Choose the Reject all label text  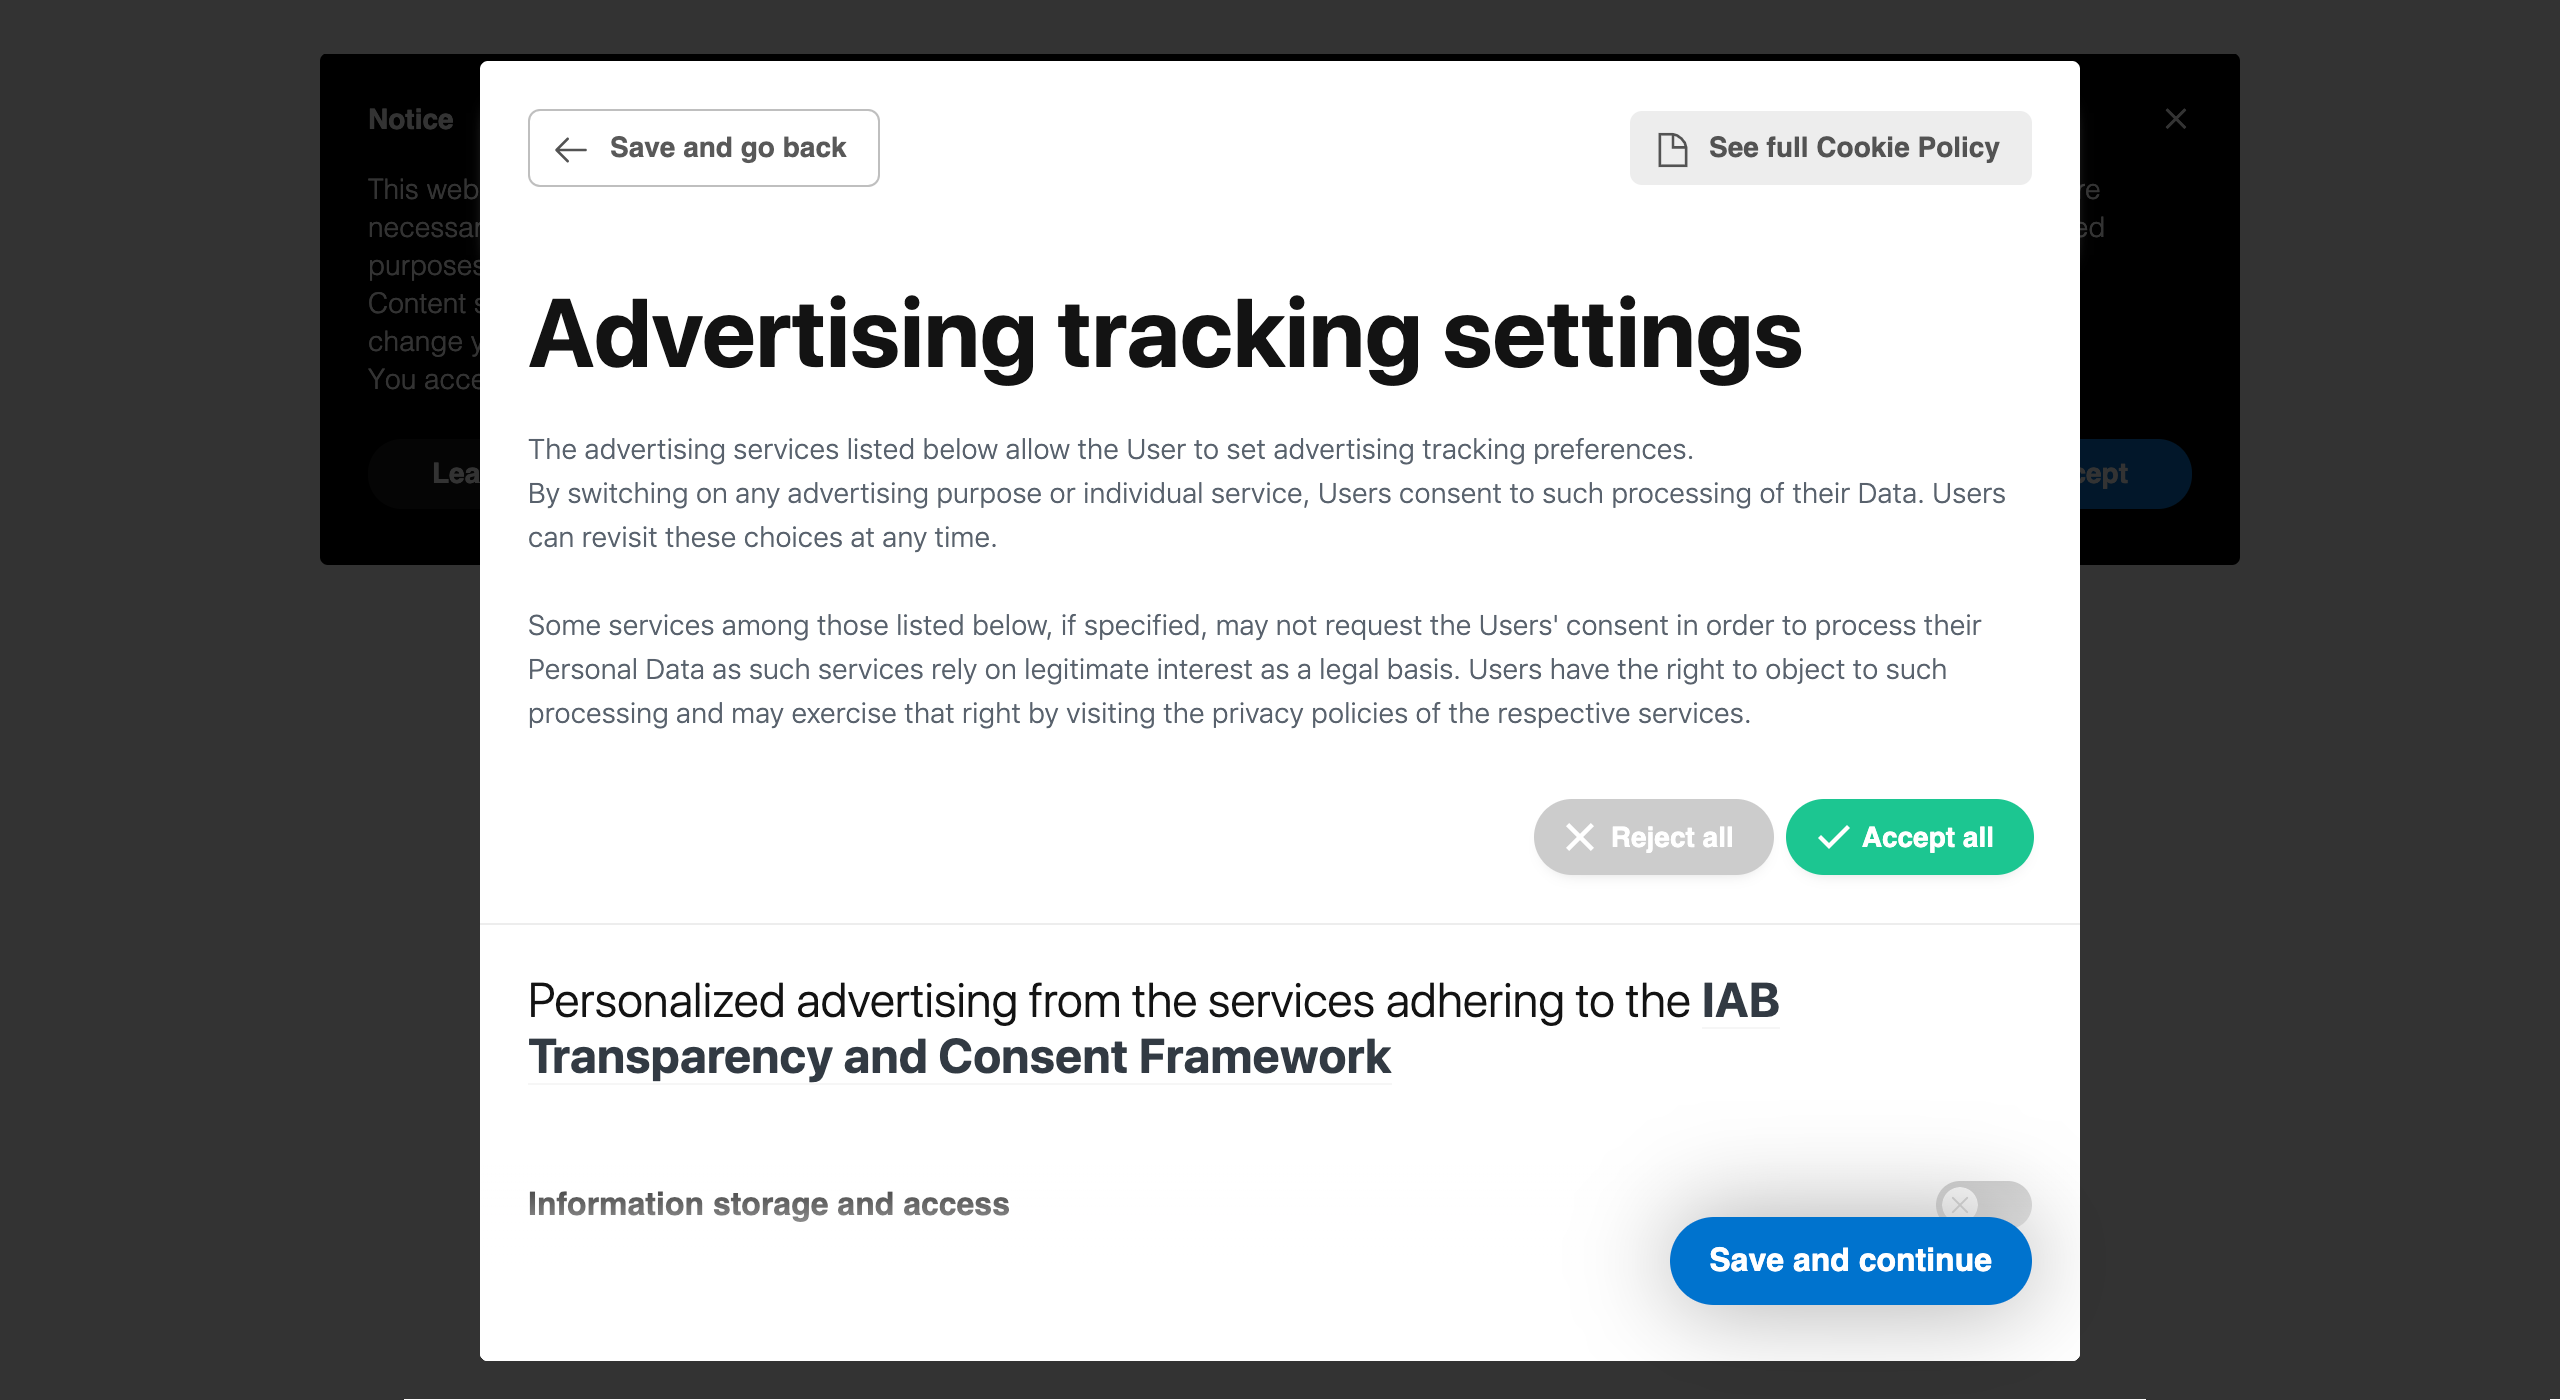[x=1671, y=837]
